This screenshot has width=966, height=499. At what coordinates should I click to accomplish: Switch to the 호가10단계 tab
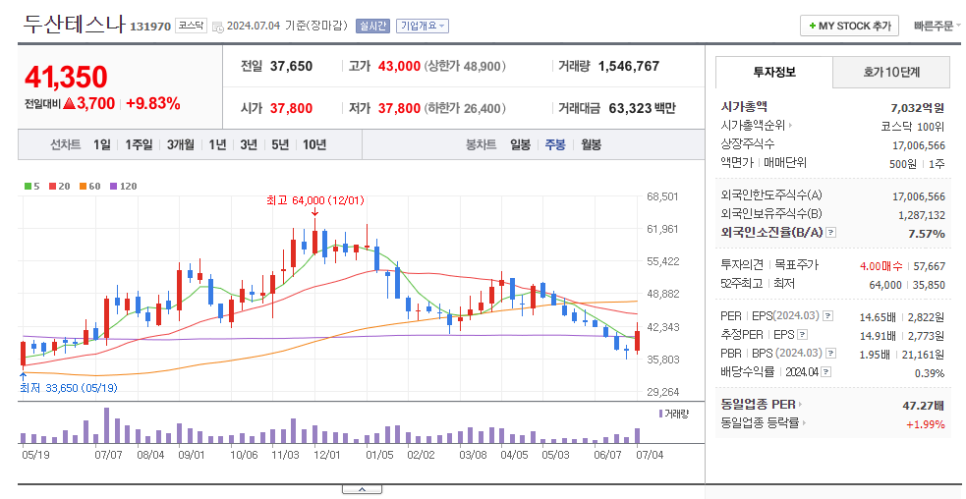pyautogui.click(x=891, y=72)
